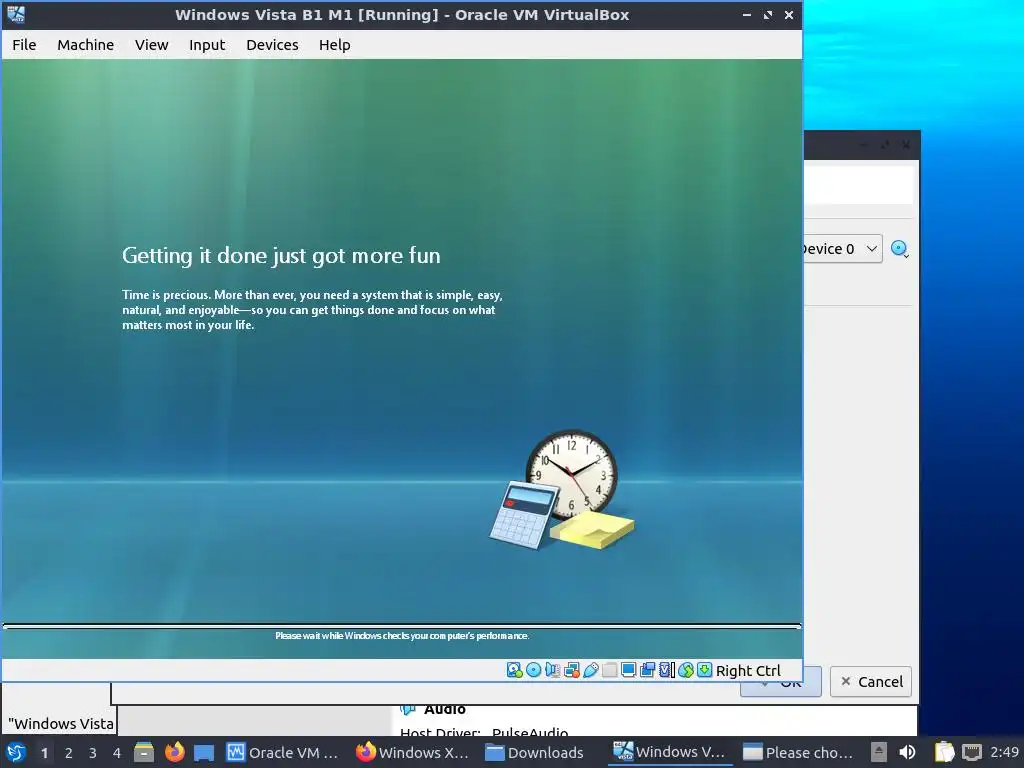Screen dimensions: 1024x768
Task: Click the clipboard manager tray icon
Action: [944, 752]
